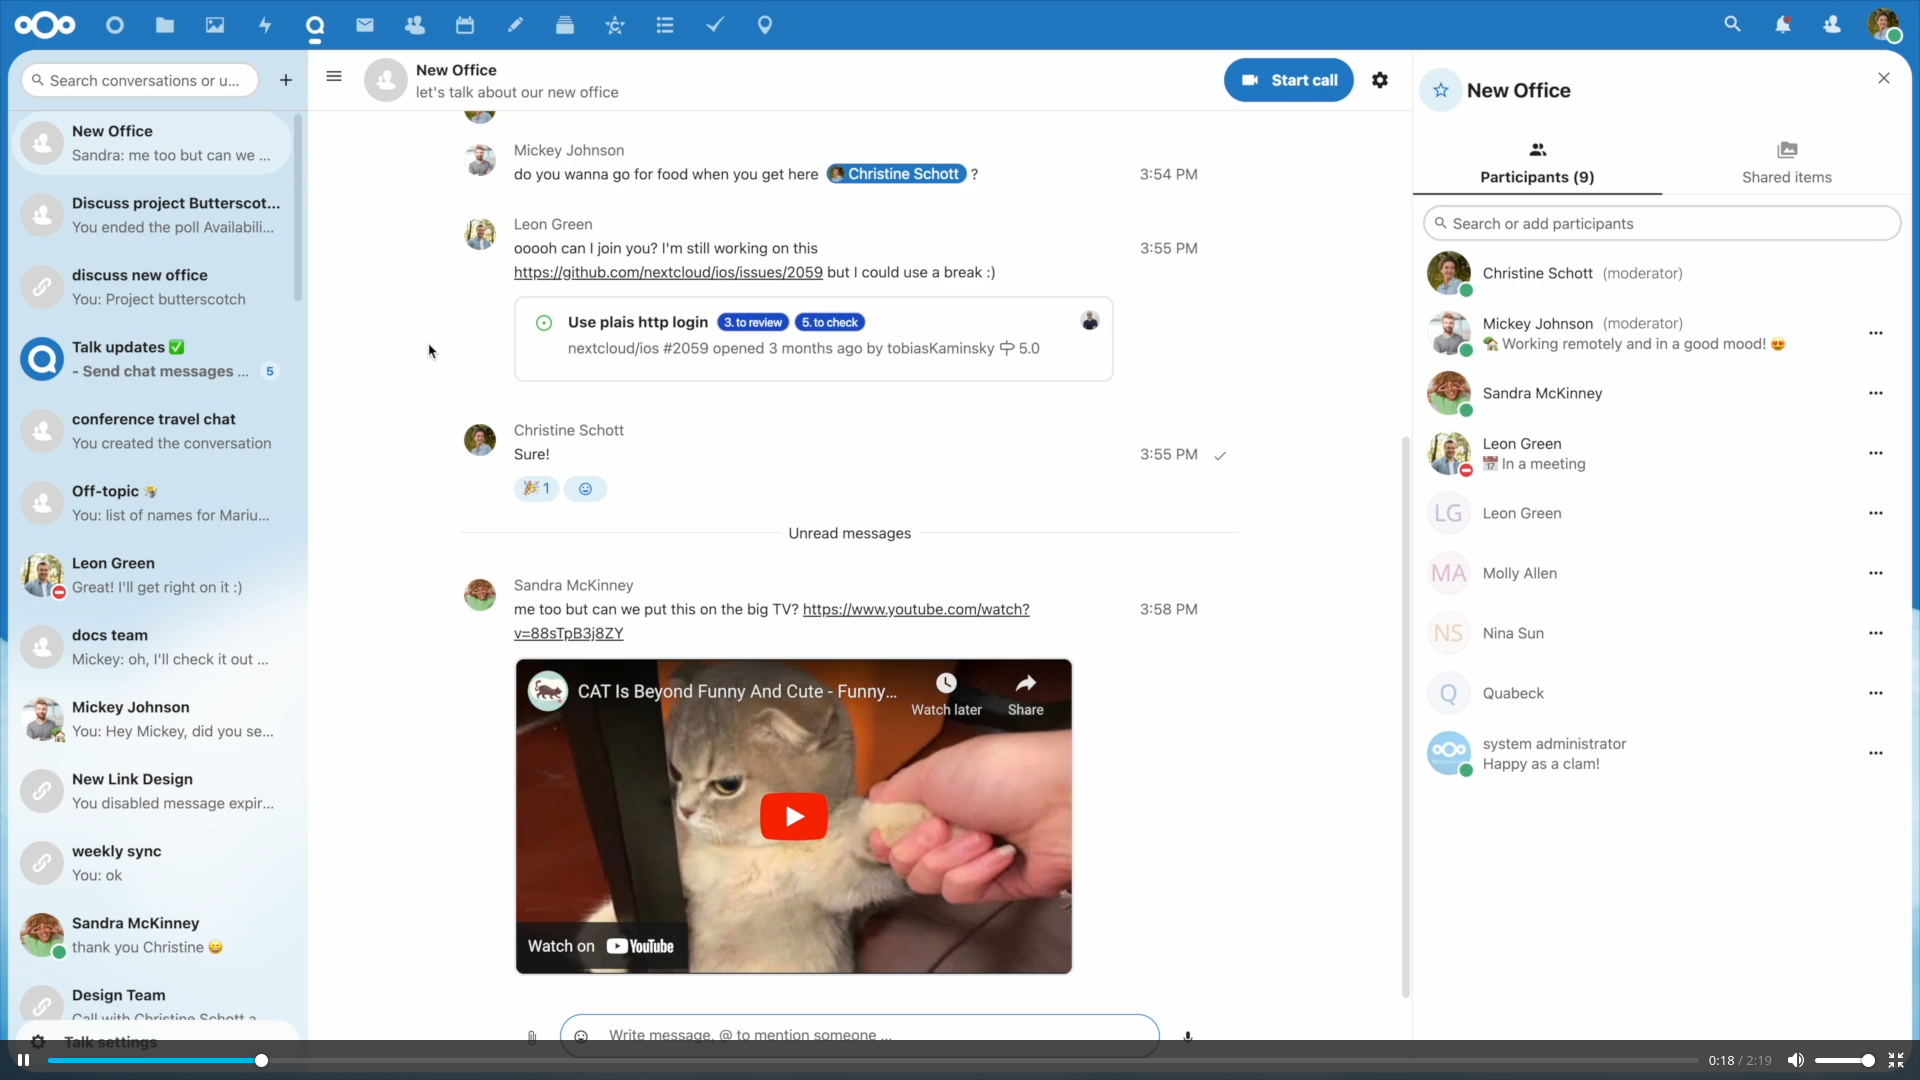Open the Calendar app icon
The height and width of the screenshot is (1080, 1920).
[x=465, y=25]
